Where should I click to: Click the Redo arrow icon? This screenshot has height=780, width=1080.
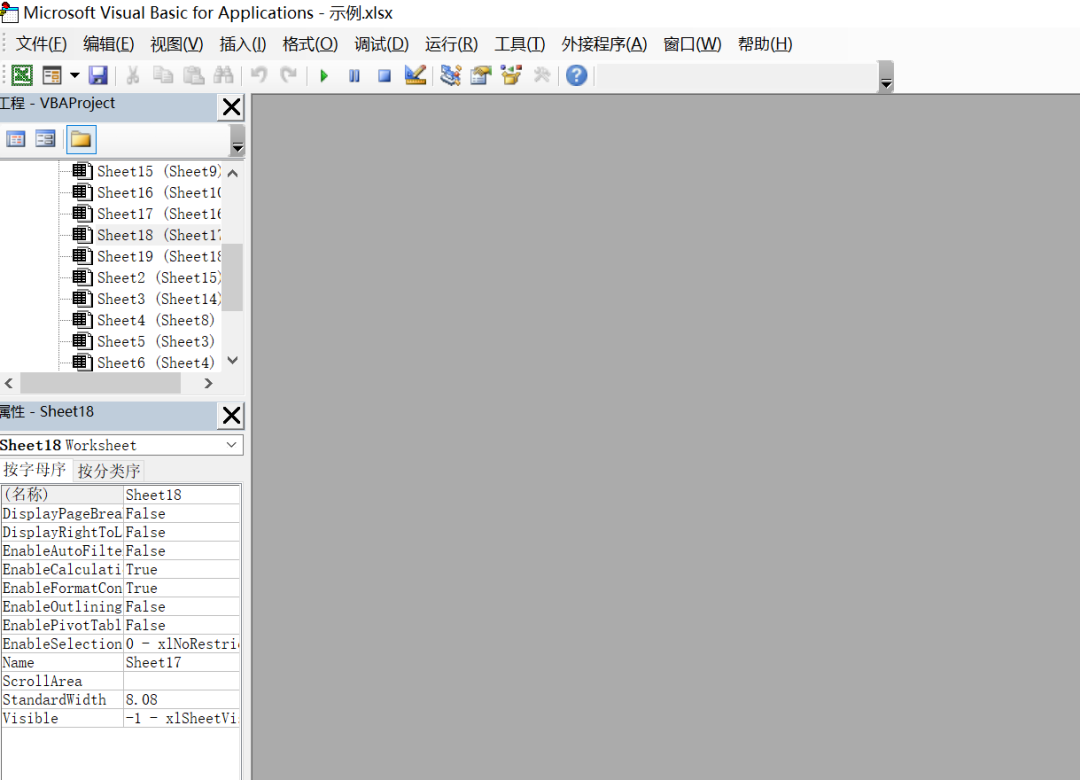[x=289, y=75]
